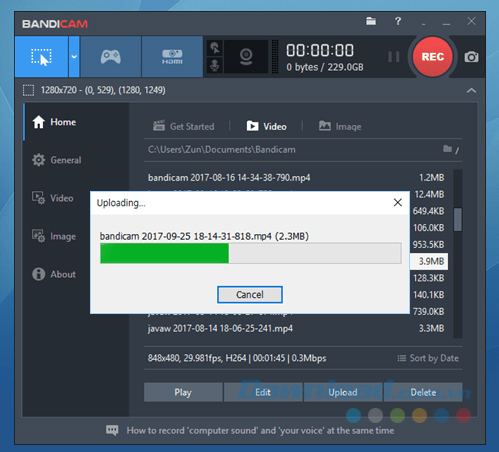Click the 0 bytes / 229.0GB storage text

point(325,67)
